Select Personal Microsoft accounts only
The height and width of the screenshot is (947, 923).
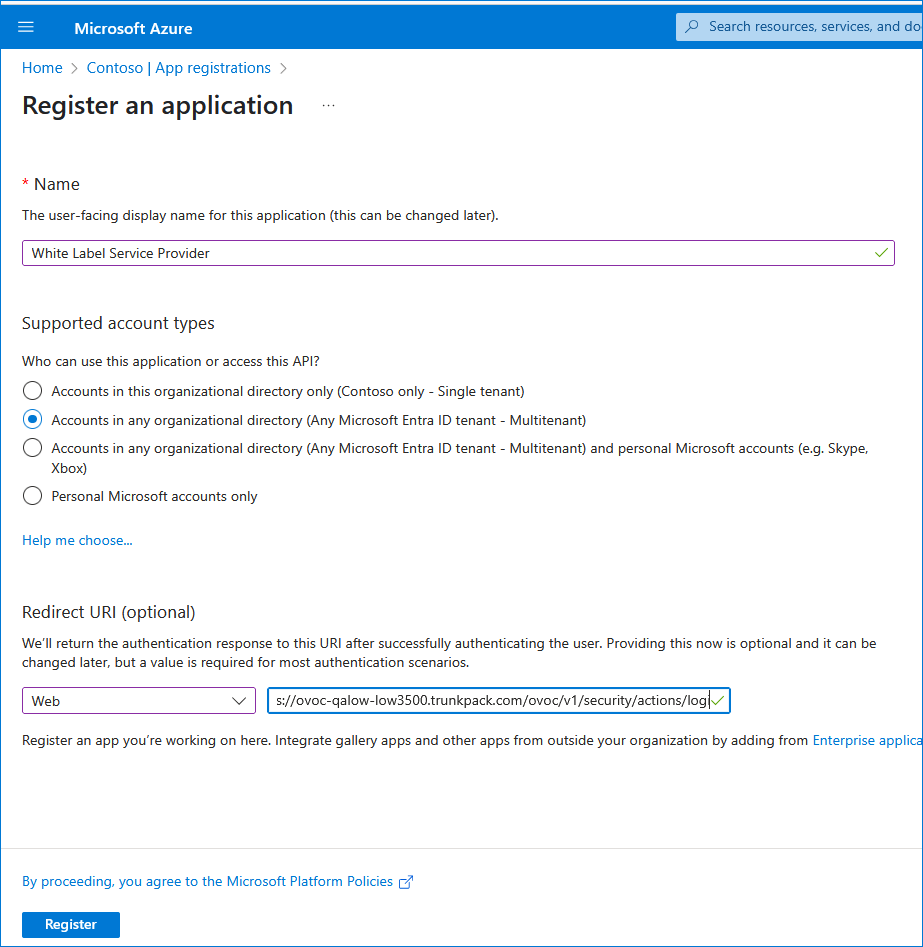(33, 496)
